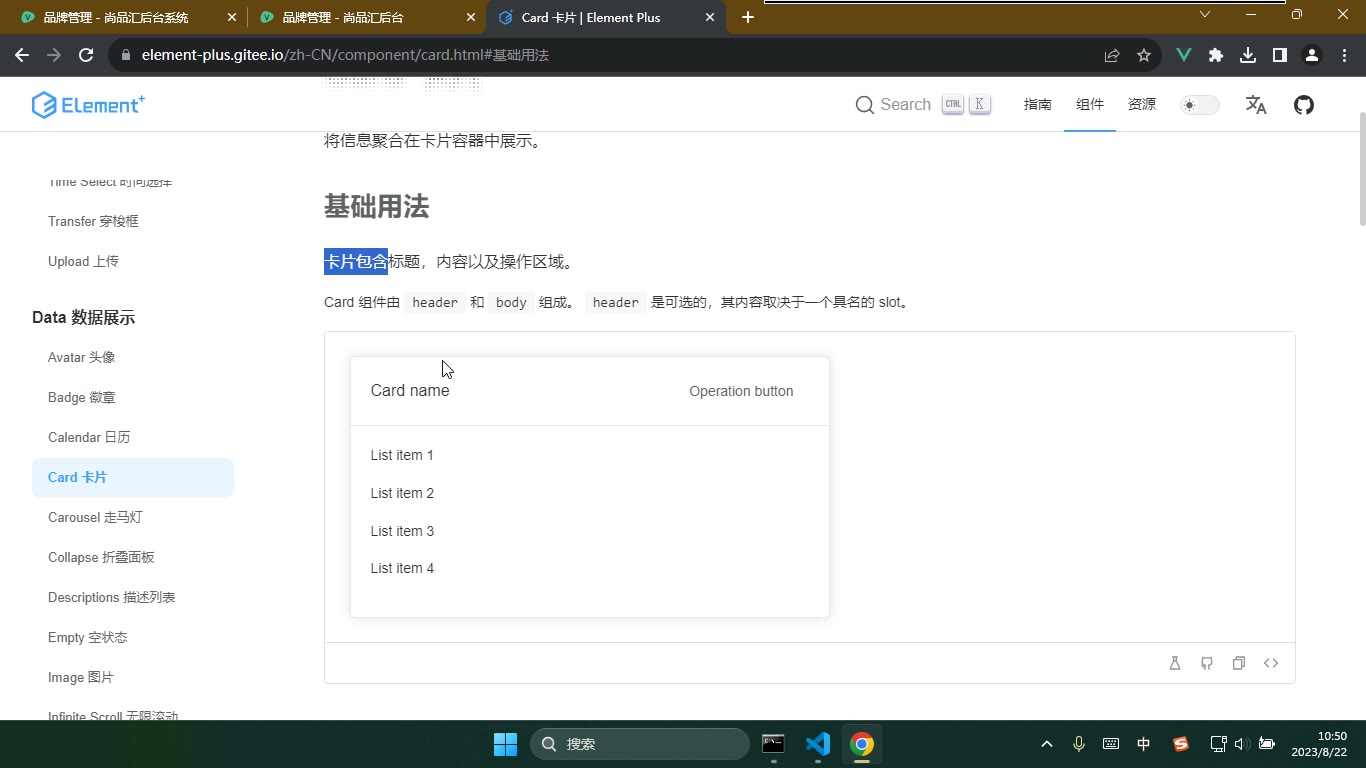The height and width of the screenshot is (768, 1366).
Task: Open the Chrome profile avatar
Action: pyautogui.click(x=1312, y=55)
